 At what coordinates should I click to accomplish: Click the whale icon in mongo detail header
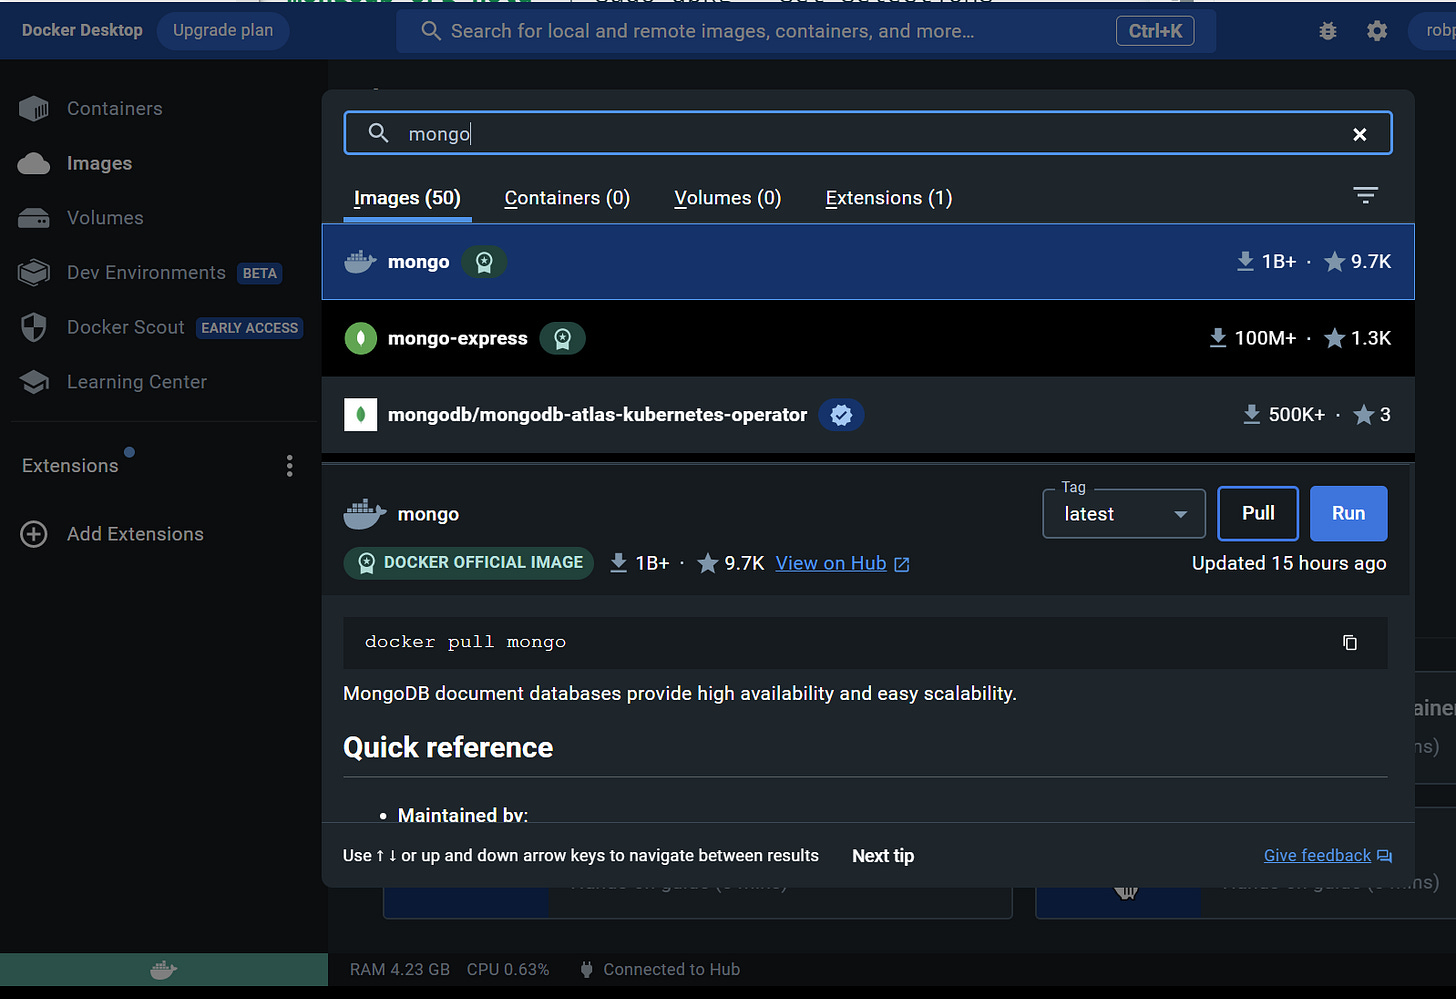(x=365, y=514)
